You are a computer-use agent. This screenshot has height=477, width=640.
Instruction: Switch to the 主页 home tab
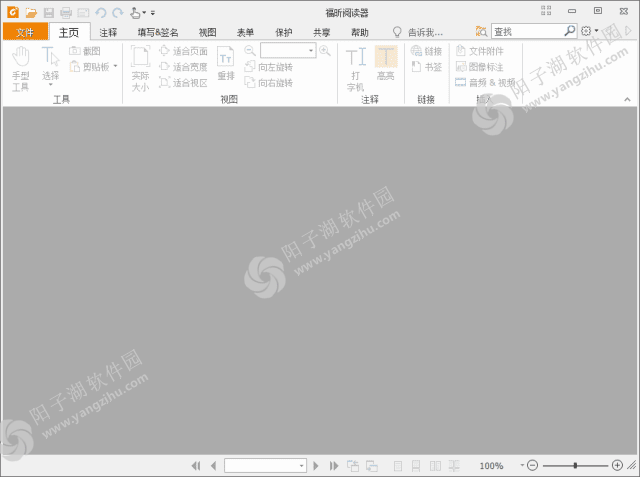(69, 32)
